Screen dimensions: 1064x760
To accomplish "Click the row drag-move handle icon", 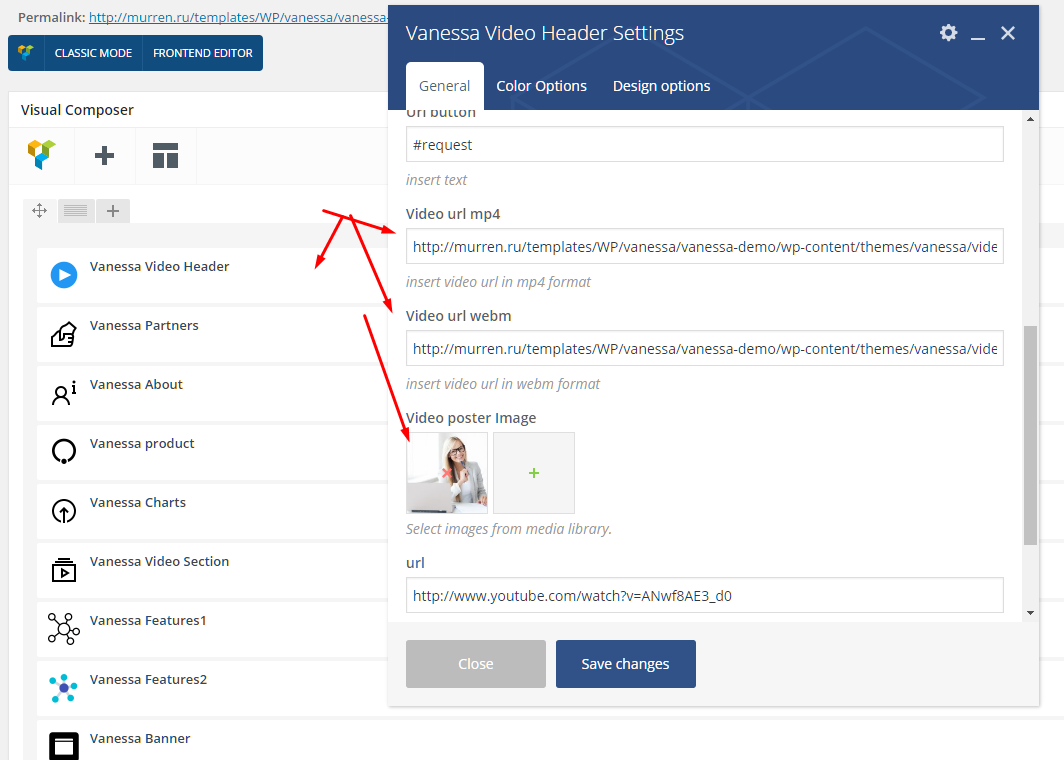I will click(x=40, y=210).
